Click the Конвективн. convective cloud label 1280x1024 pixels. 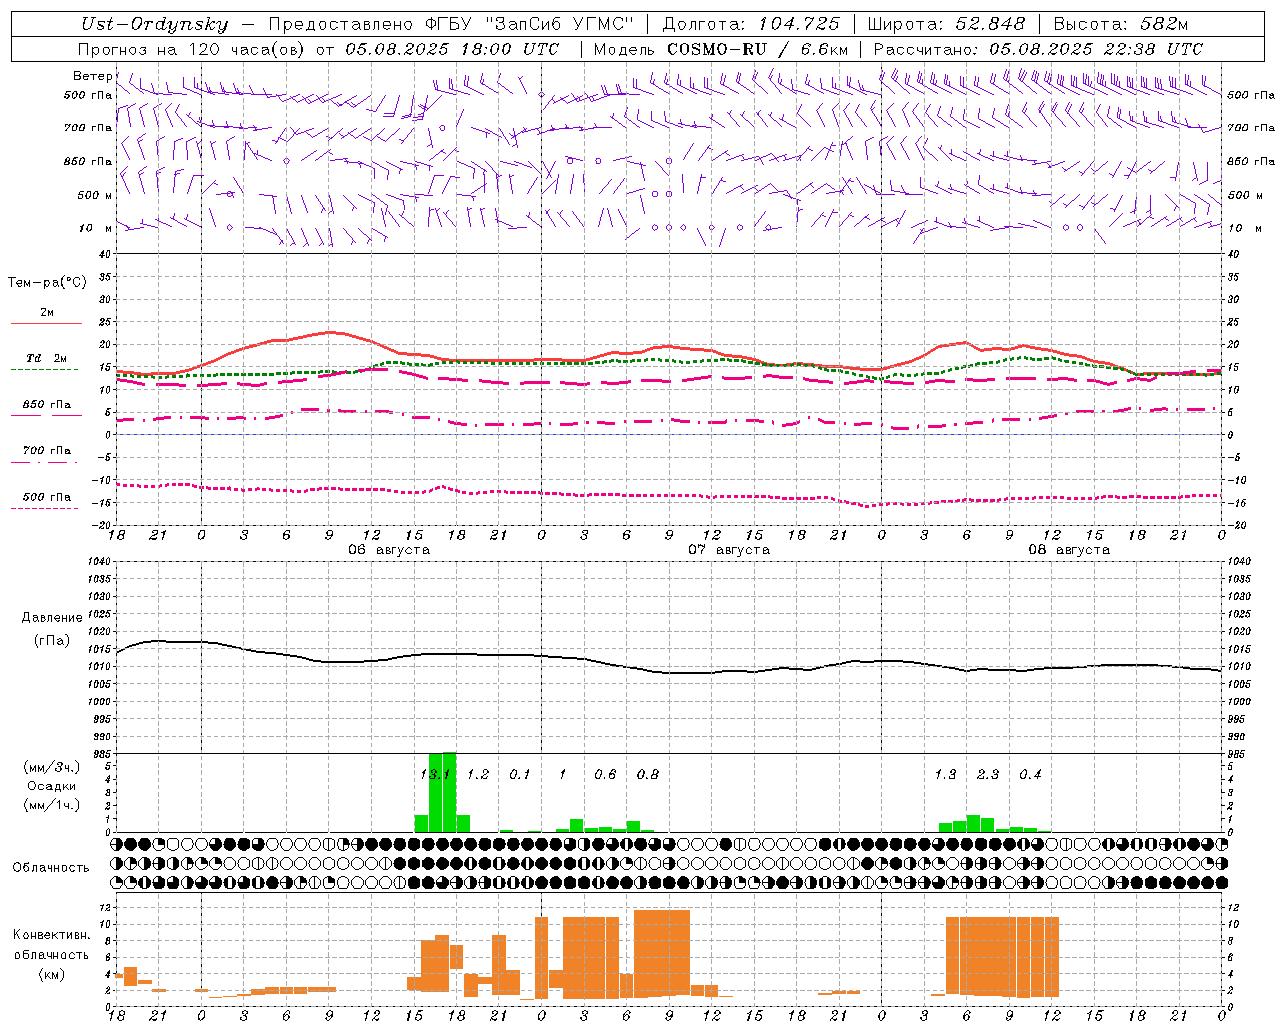(52, 935)
